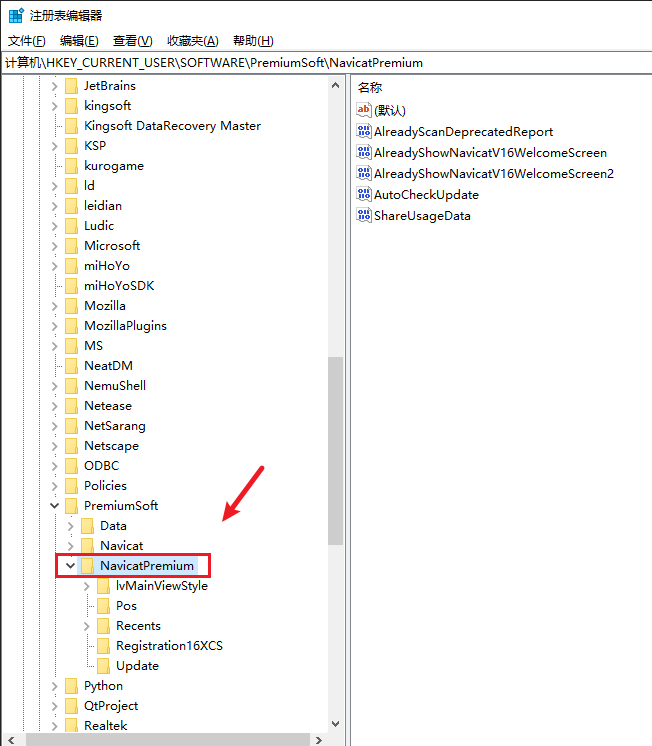Select the Realtek folder icon
This screenshot has width=652, height=746.
click(71, 726)
